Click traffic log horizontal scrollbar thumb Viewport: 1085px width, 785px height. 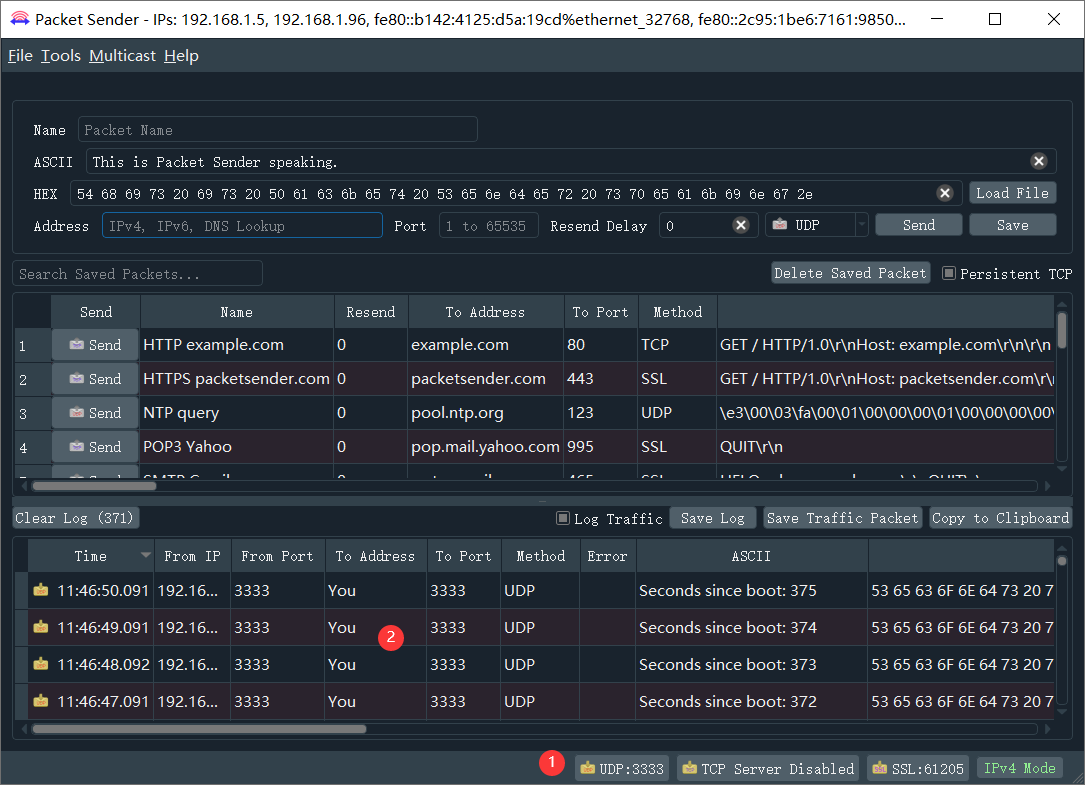coord(199,728)
